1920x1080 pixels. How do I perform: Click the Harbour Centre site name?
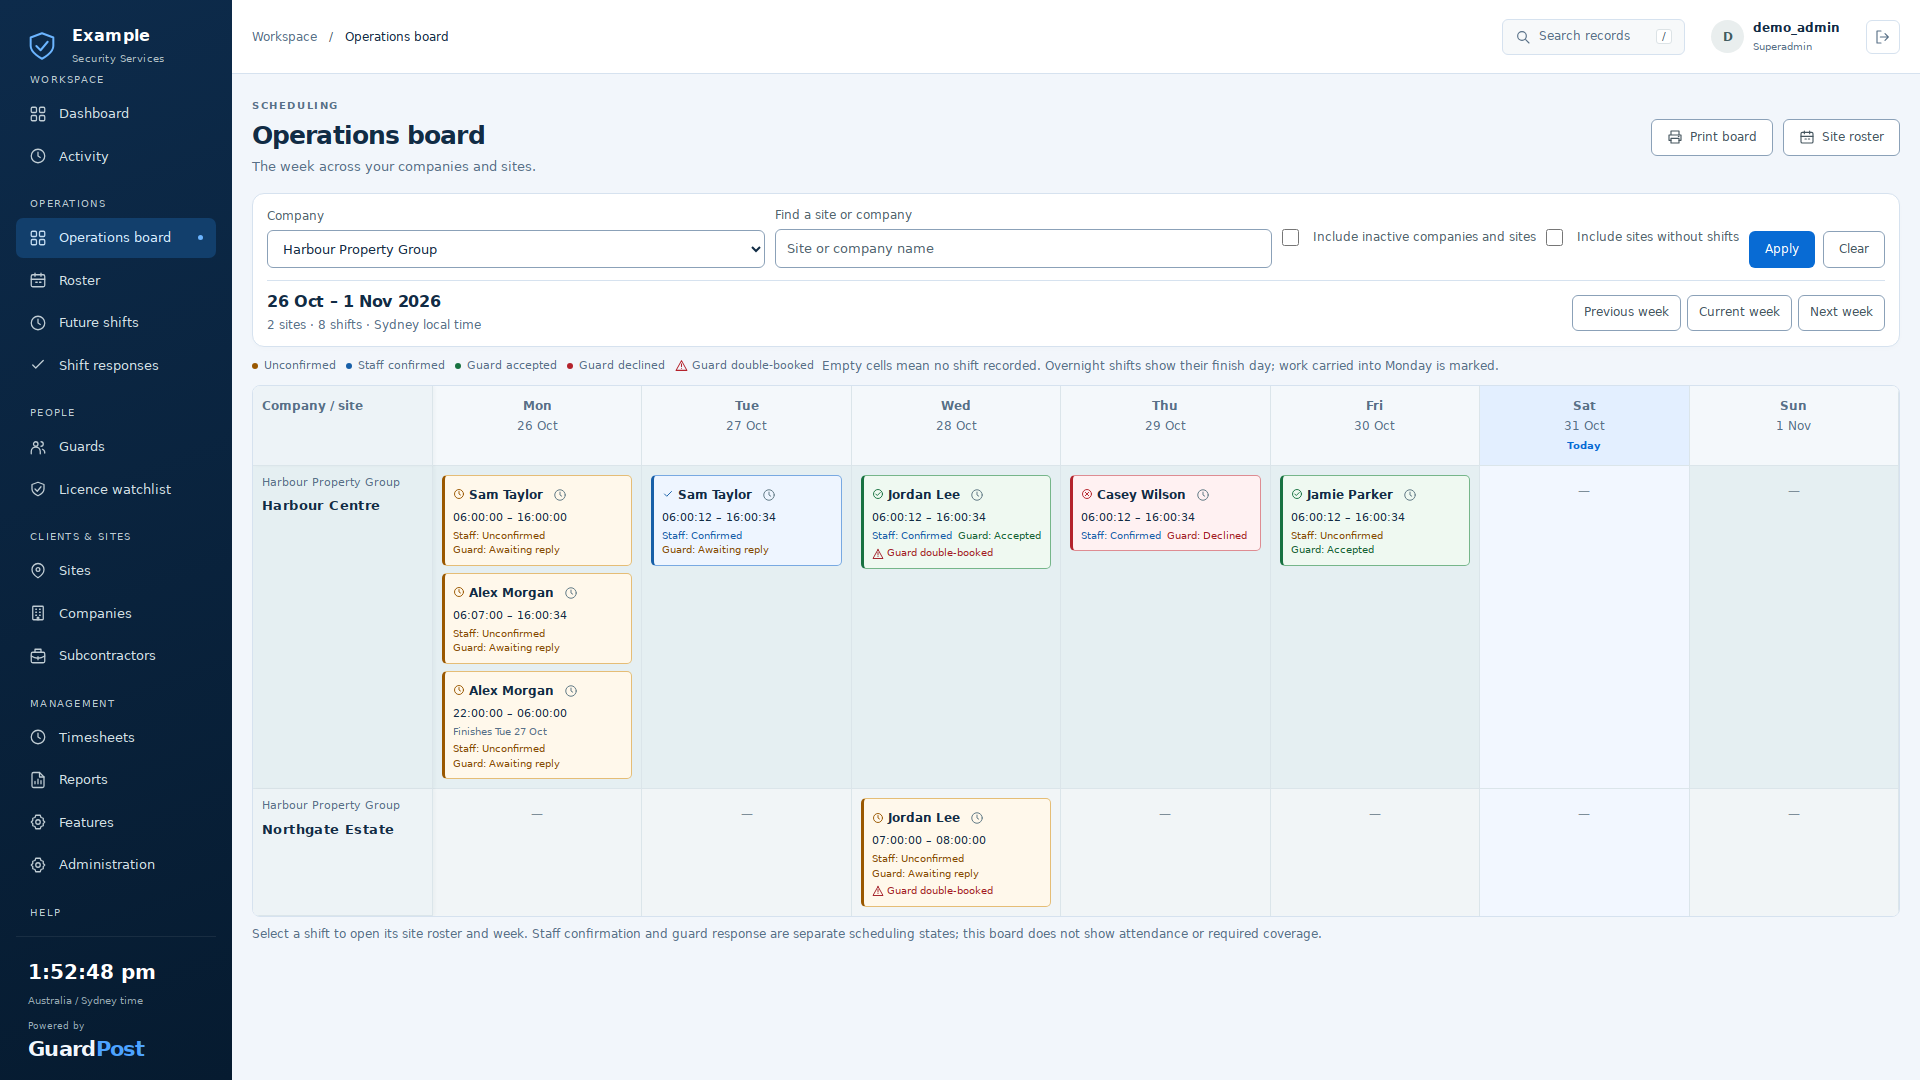[321, 506]
